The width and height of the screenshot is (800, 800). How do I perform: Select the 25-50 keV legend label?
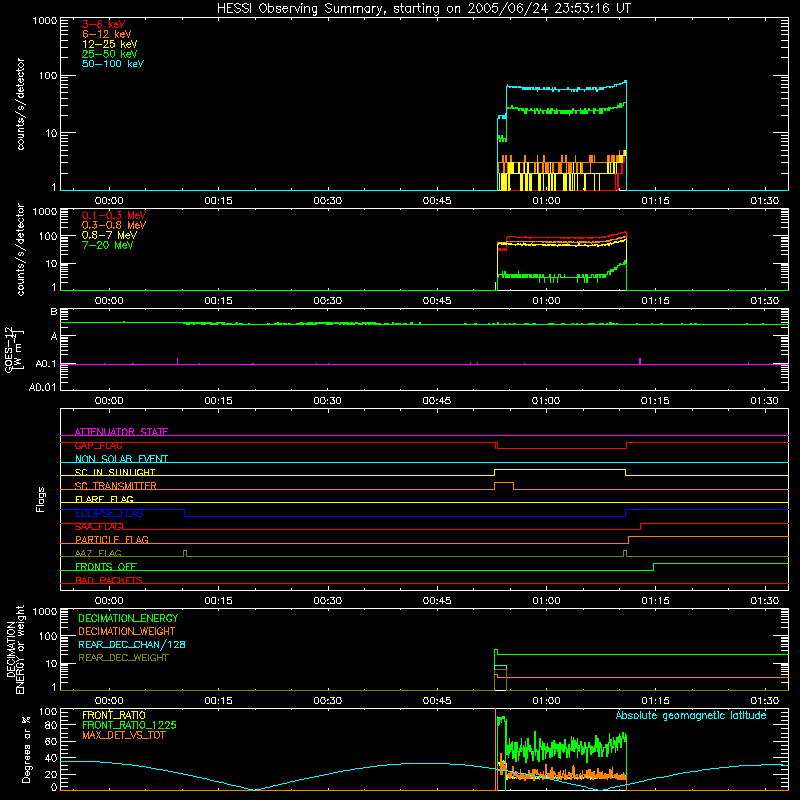110,54
